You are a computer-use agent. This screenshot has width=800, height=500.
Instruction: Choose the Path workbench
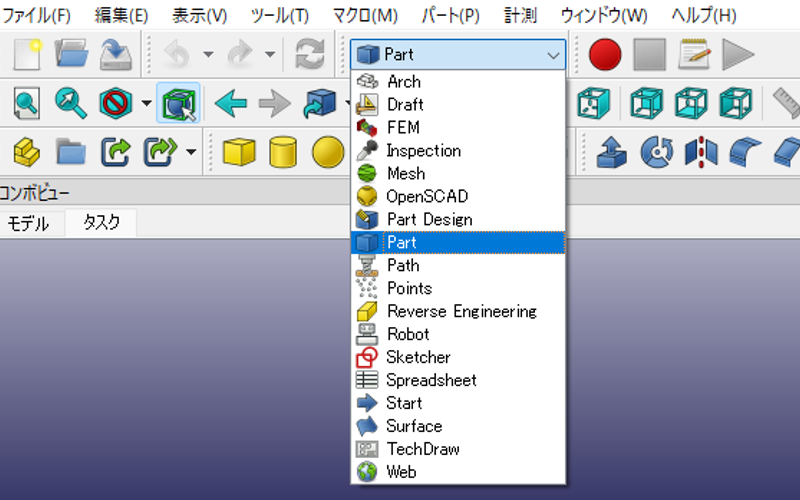(458, 265)
